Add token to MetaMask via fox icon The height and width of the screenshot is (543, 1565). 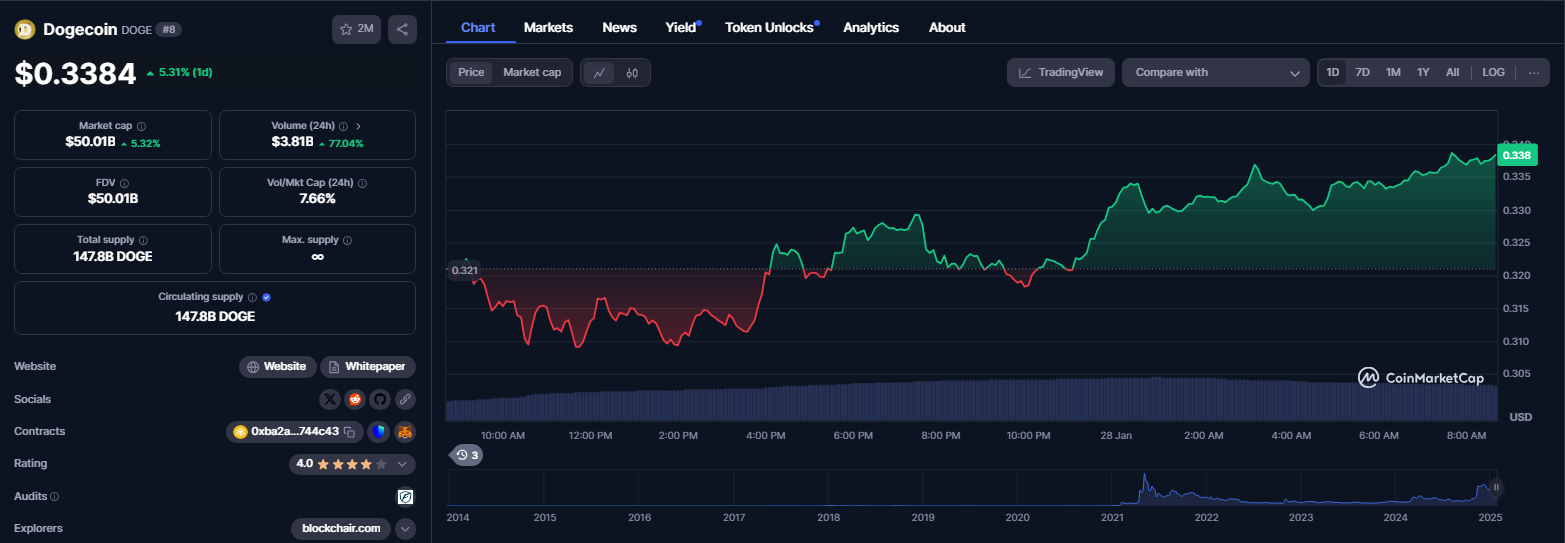point(405,432)
